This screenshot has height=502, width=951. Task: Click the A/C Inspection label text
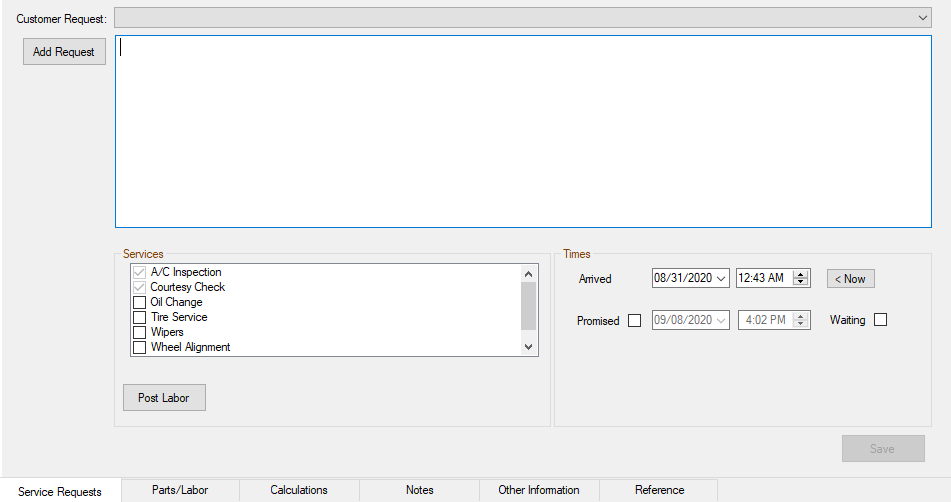[x=186, y=272]
